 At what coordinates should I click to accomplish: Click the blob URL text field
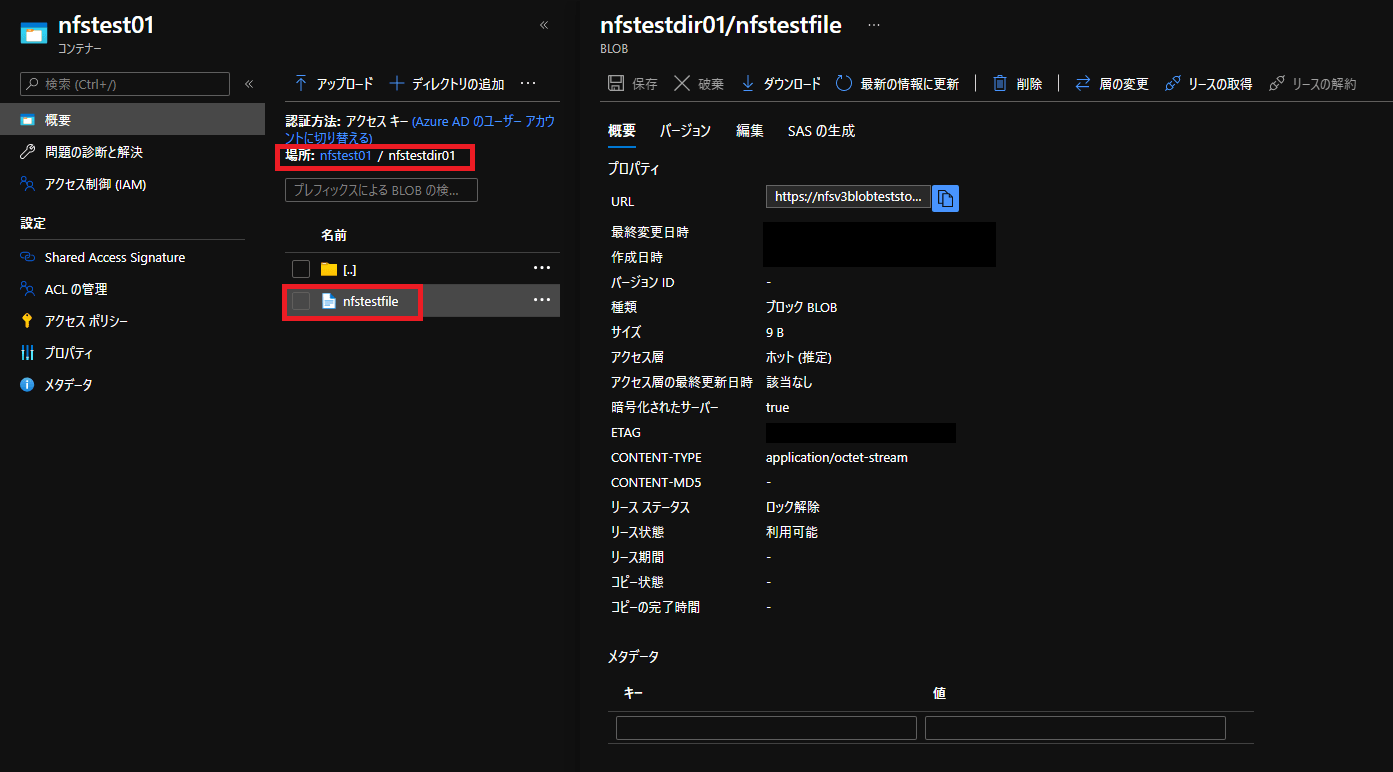[x=848, y=197]
